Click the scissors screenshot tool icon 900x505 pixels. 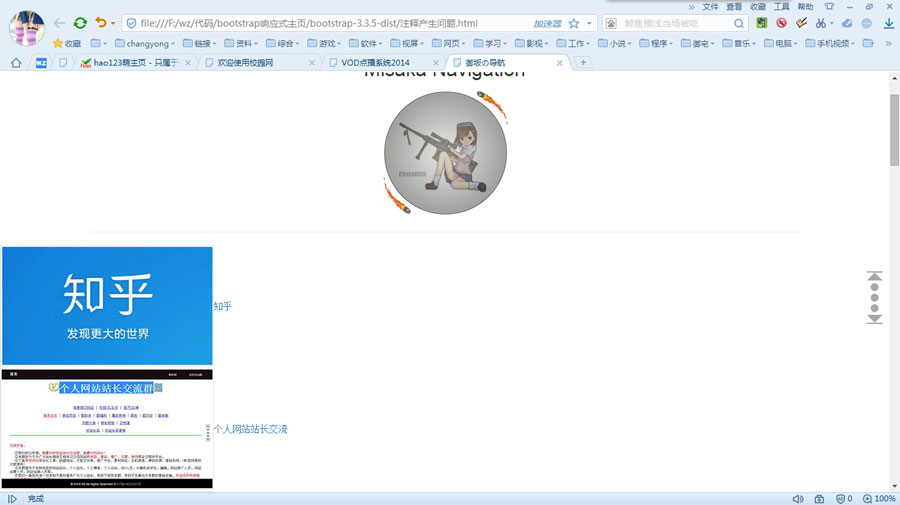[821, 23]
